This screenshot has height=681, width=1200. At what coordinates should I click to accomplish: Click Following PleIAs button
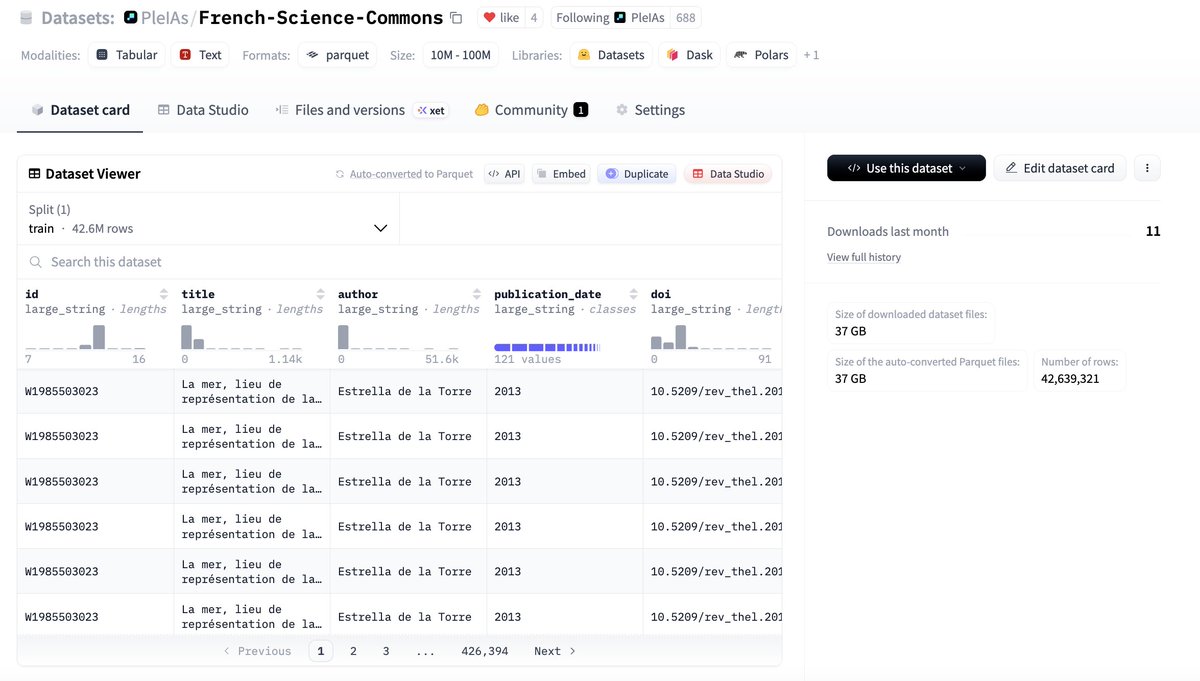tap(609, 18)
